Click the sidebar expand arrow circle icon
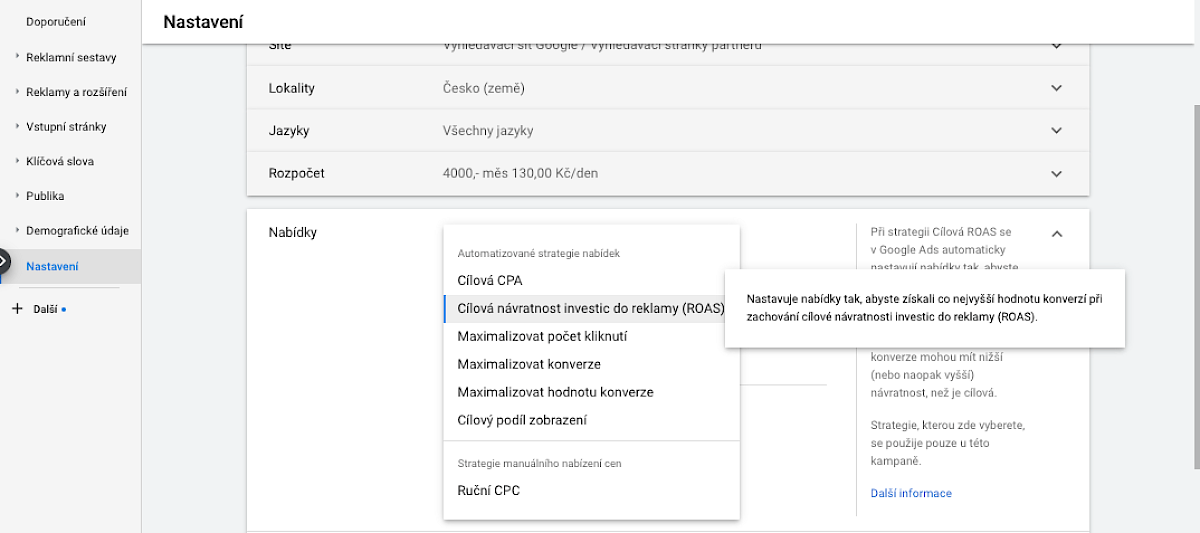 click(x=3, y=262)
